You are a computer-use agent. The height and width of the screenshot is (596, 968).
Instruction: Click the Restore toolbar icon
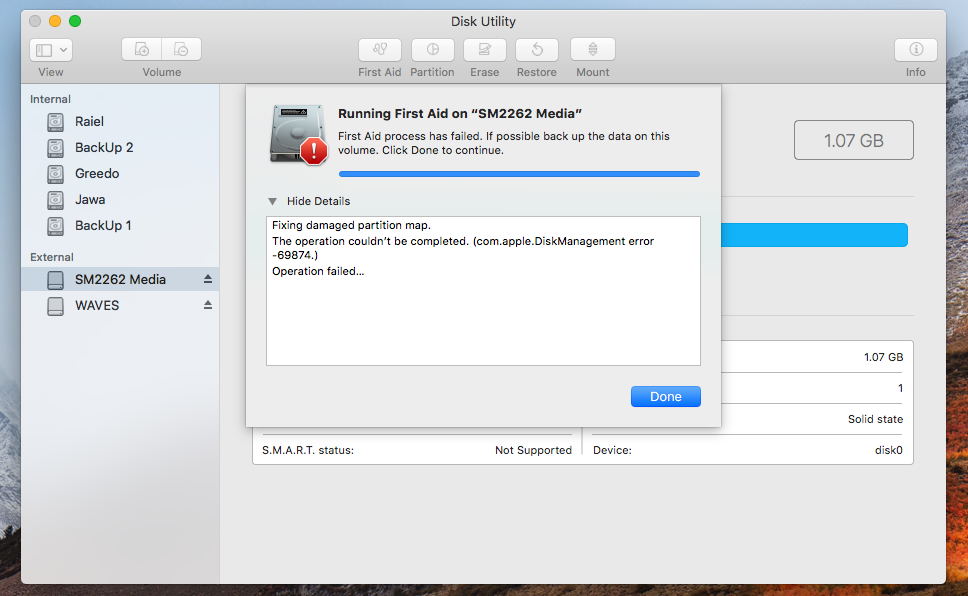[x=536, y=49]
